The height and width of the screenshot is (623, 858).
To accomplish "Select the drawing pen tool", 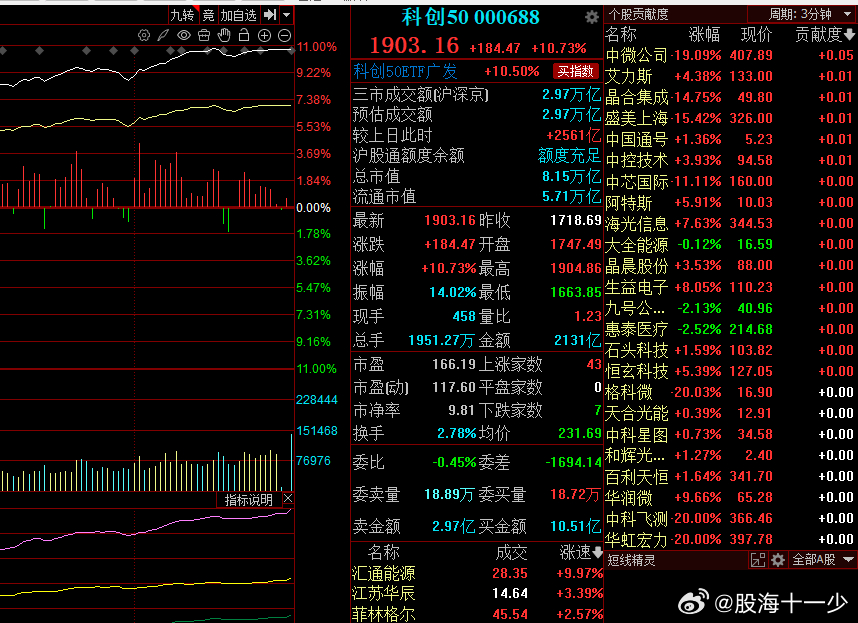I will click(x=164, y=36).
